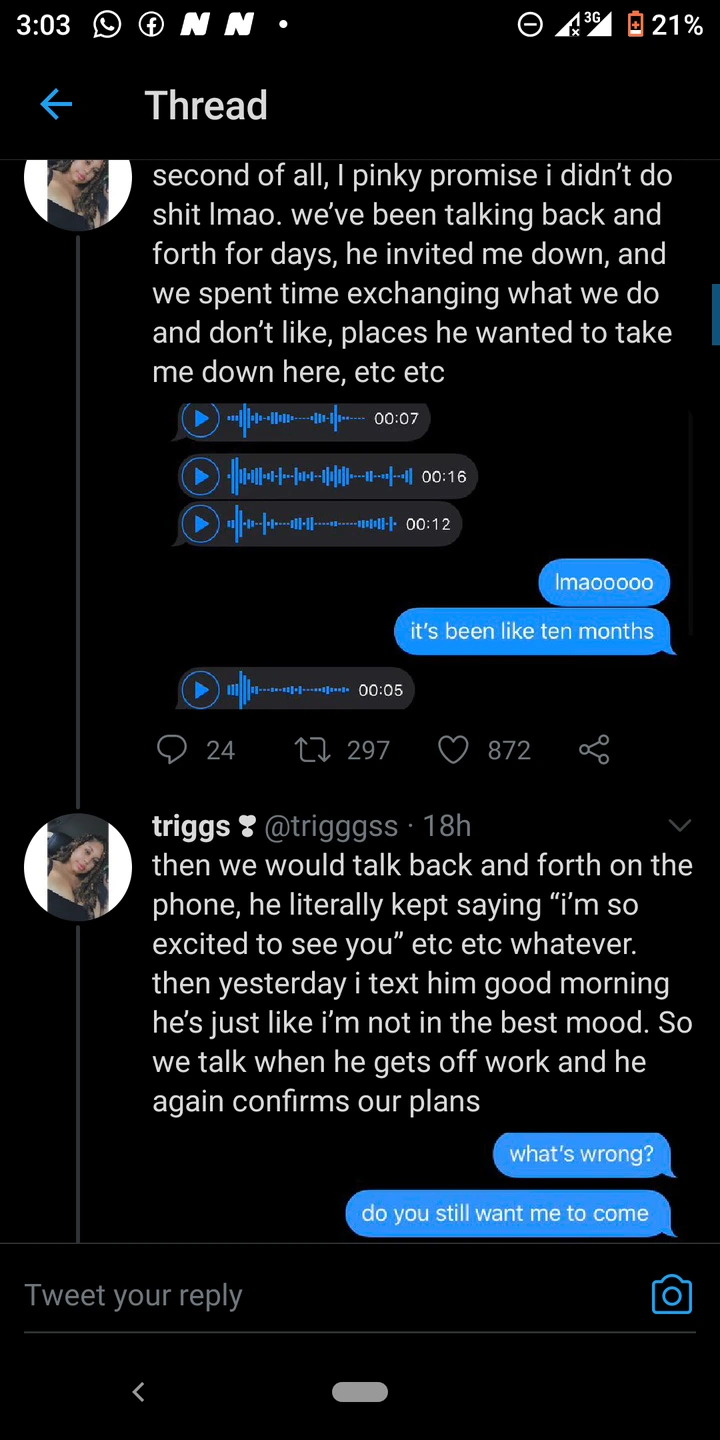Viewport: 720px width, 1440px height.
Task: Tap triggs profile picture on lower tweet
Action: tap(78, 866)
